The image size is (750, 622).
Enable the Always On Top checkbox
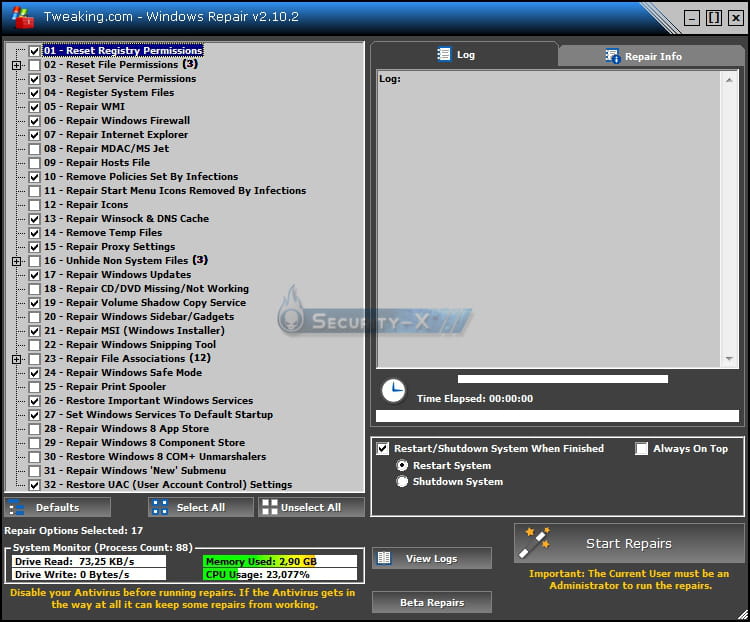641,448
